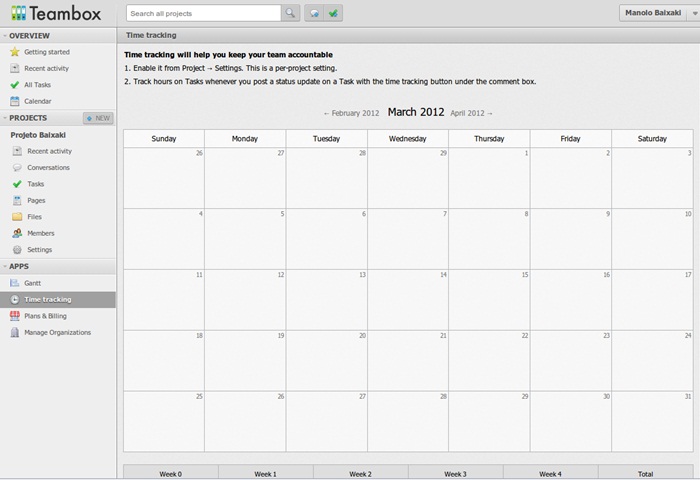The height and width of the screenshot is (480, 700).
Task: Open Plans & Billing in sidebar
Action: tap(45, 316)
